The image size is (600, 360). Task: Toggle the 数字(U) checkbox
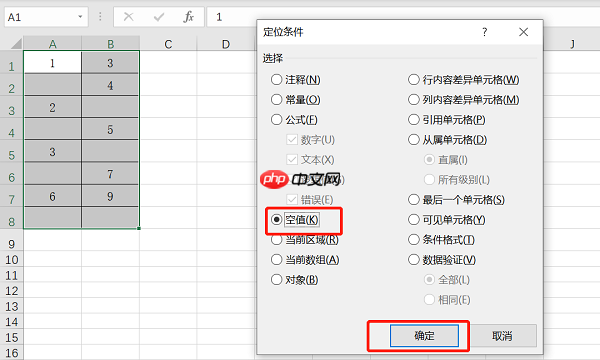(310, 140)
